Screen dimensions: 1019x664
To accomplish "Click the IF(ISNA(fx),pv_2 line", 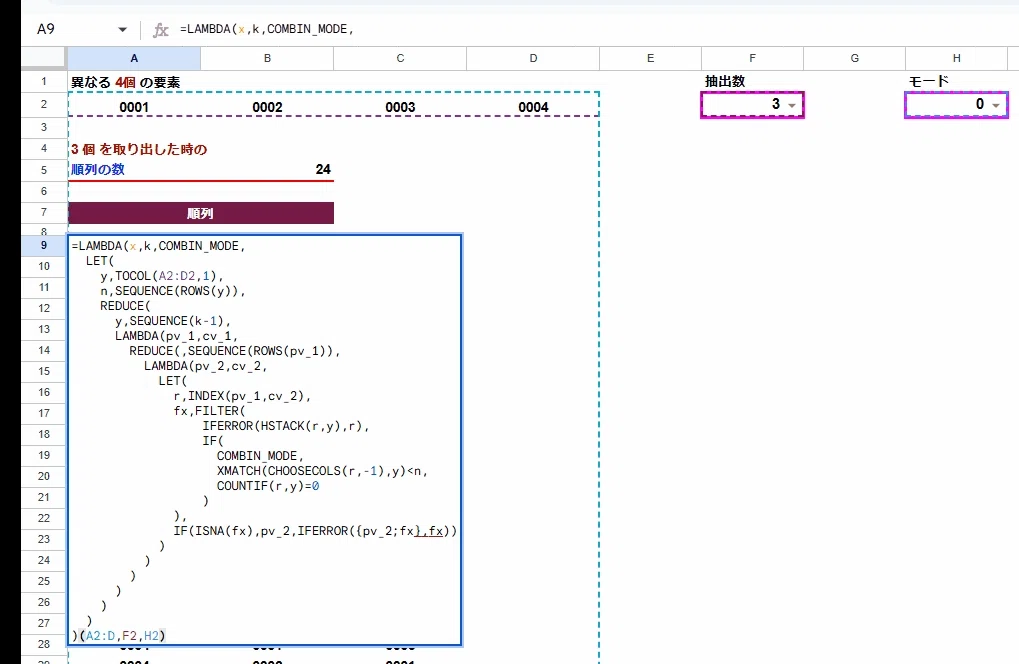I will tap(315, 531).
